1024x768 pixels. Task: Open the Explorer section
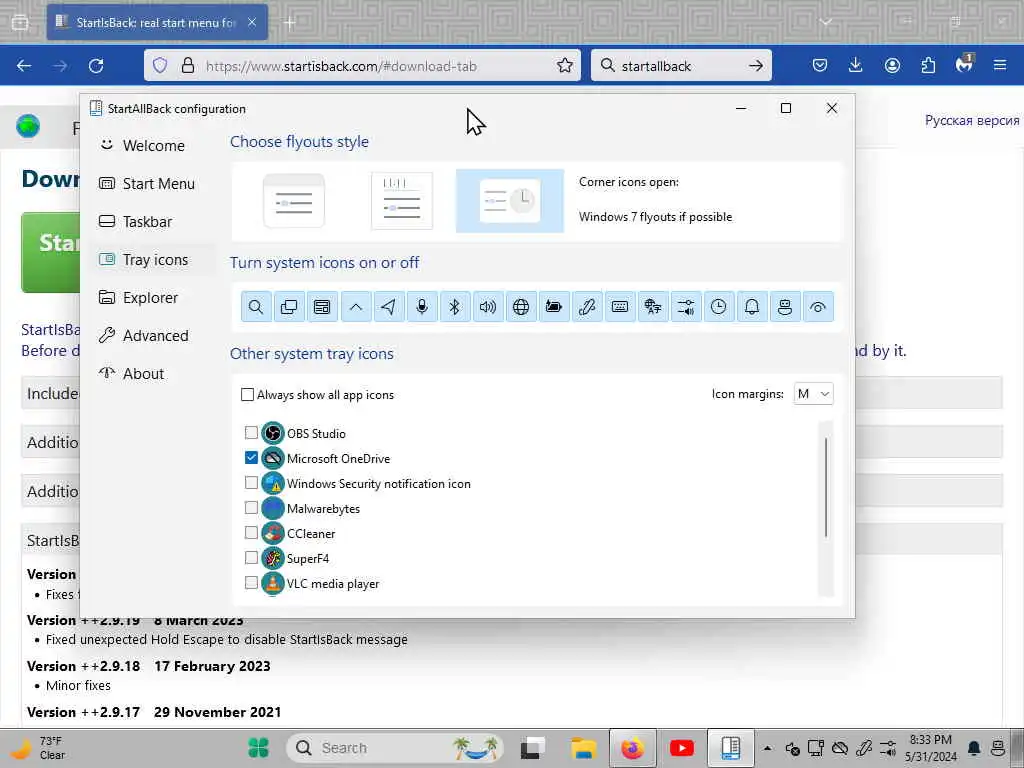pos(151,297)
